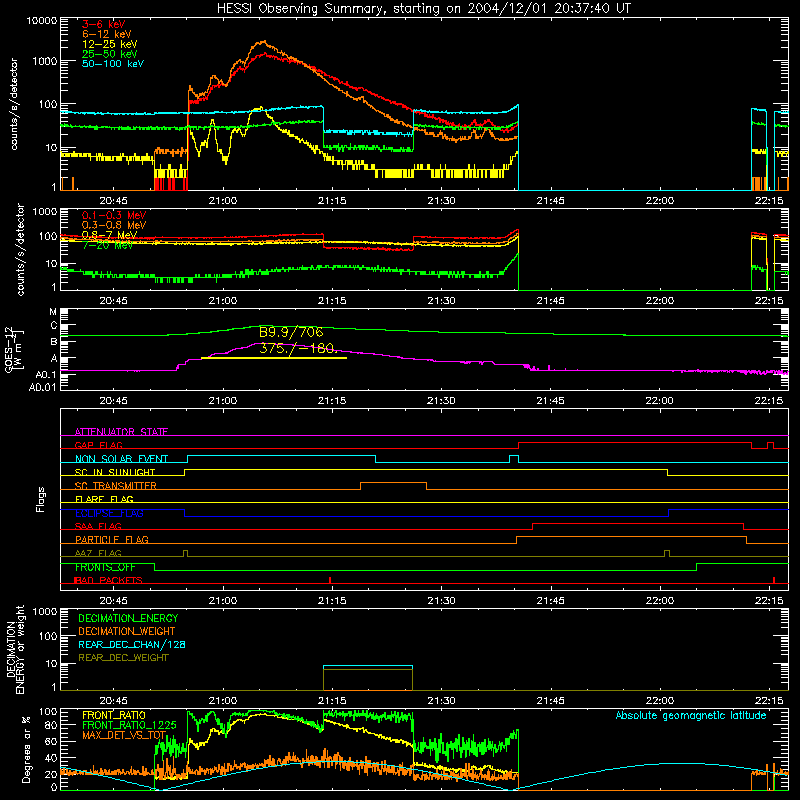Click the vertical Flags axis title
Viewport: 800px width, 800px height.
point(41,499)
